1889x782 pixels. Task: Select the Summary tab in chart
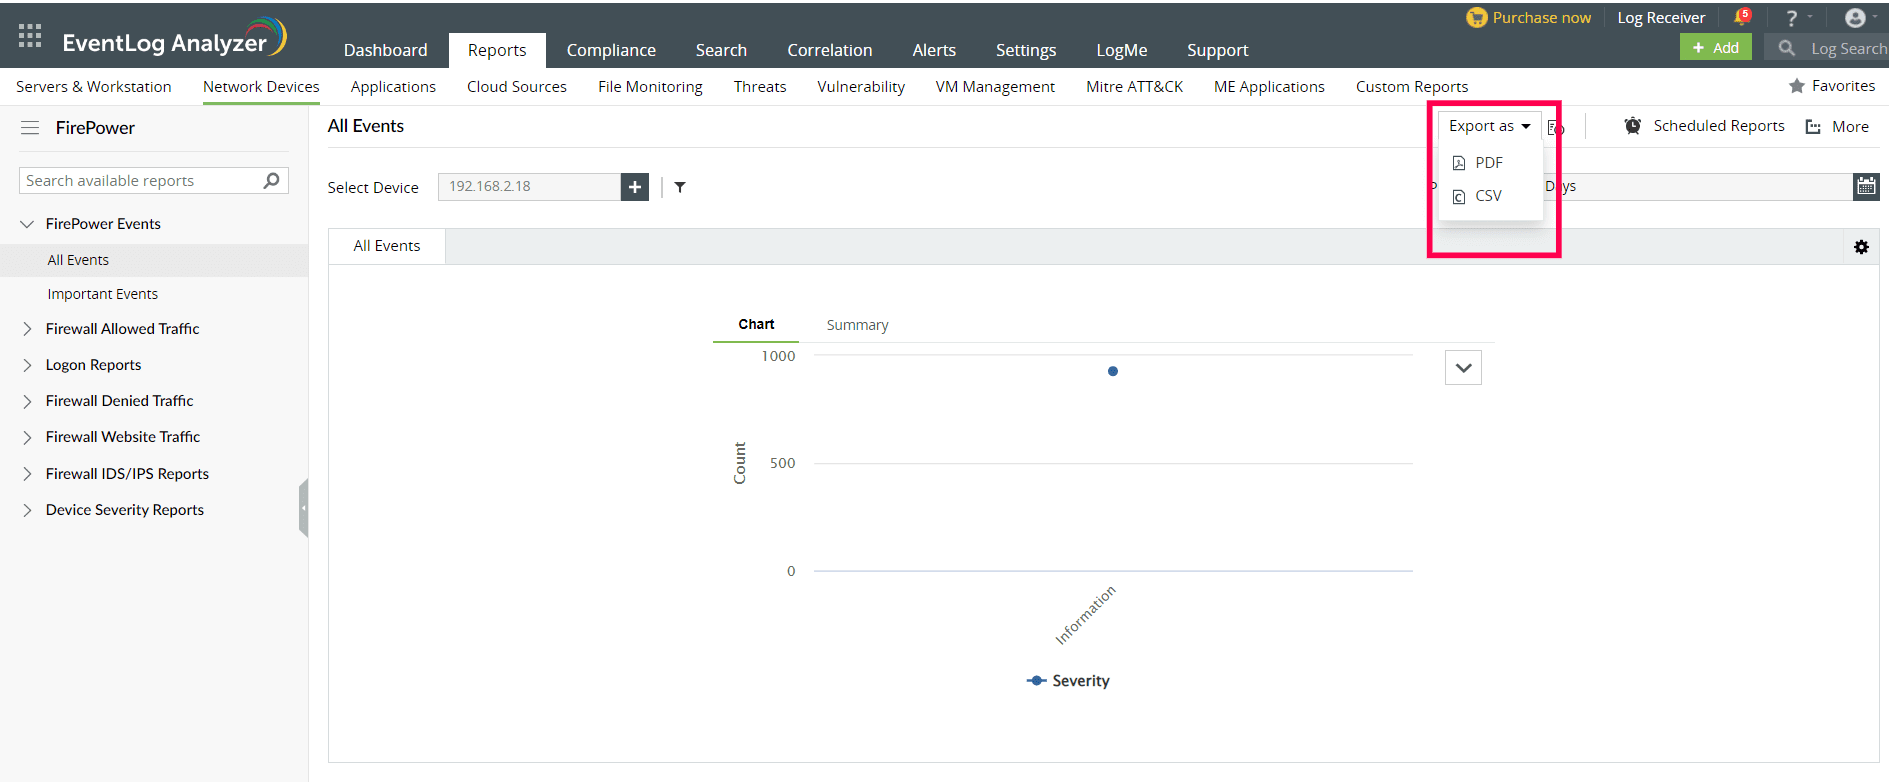coord(857,325)
